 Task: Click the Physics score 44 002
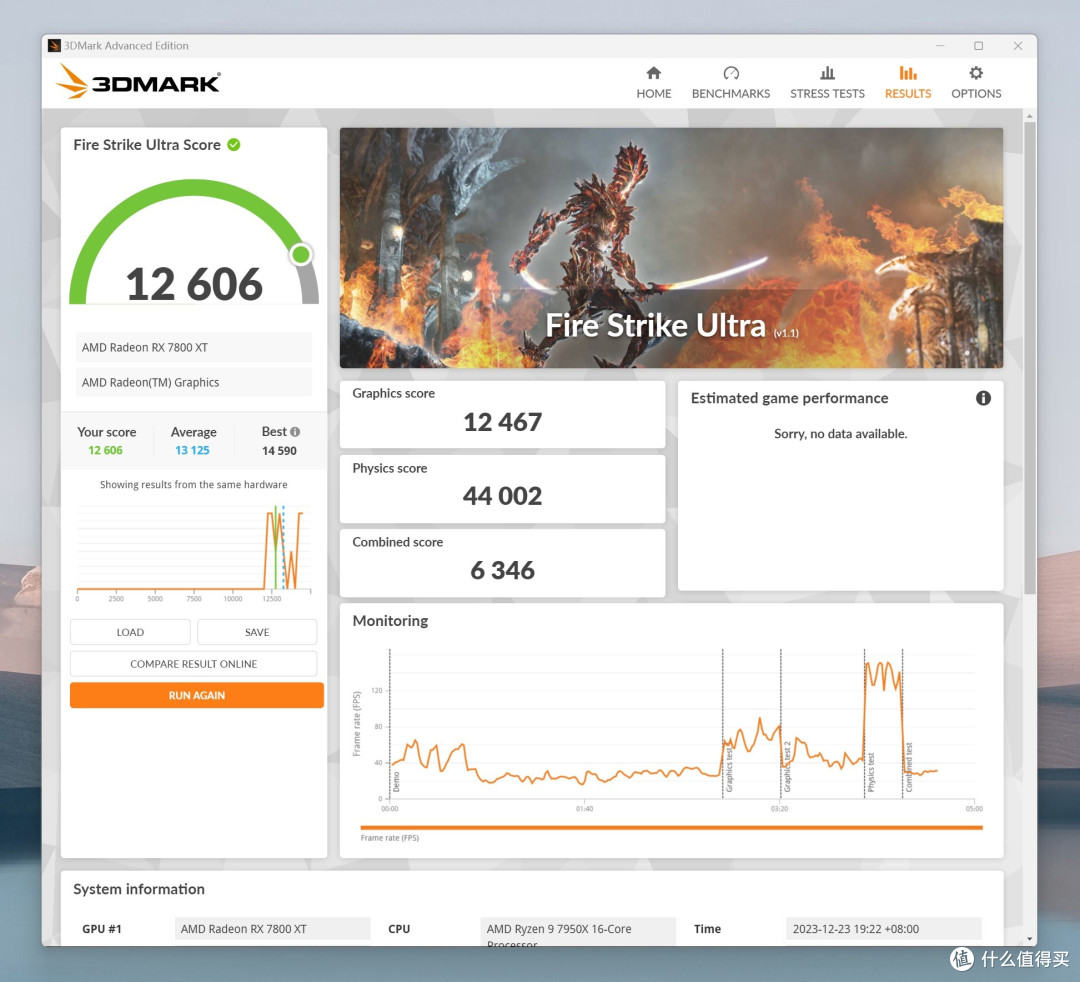click(x=502, y=496)
